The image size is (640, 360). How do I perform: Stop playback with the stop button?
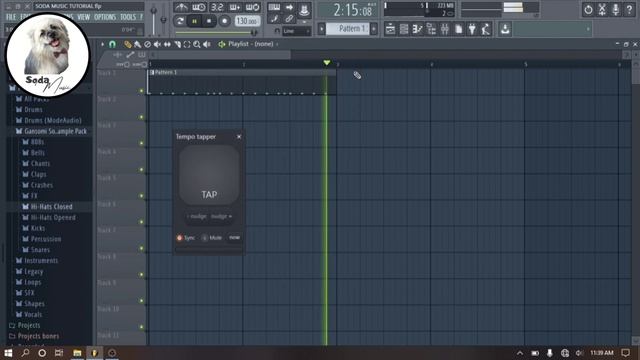coord(209,21)
